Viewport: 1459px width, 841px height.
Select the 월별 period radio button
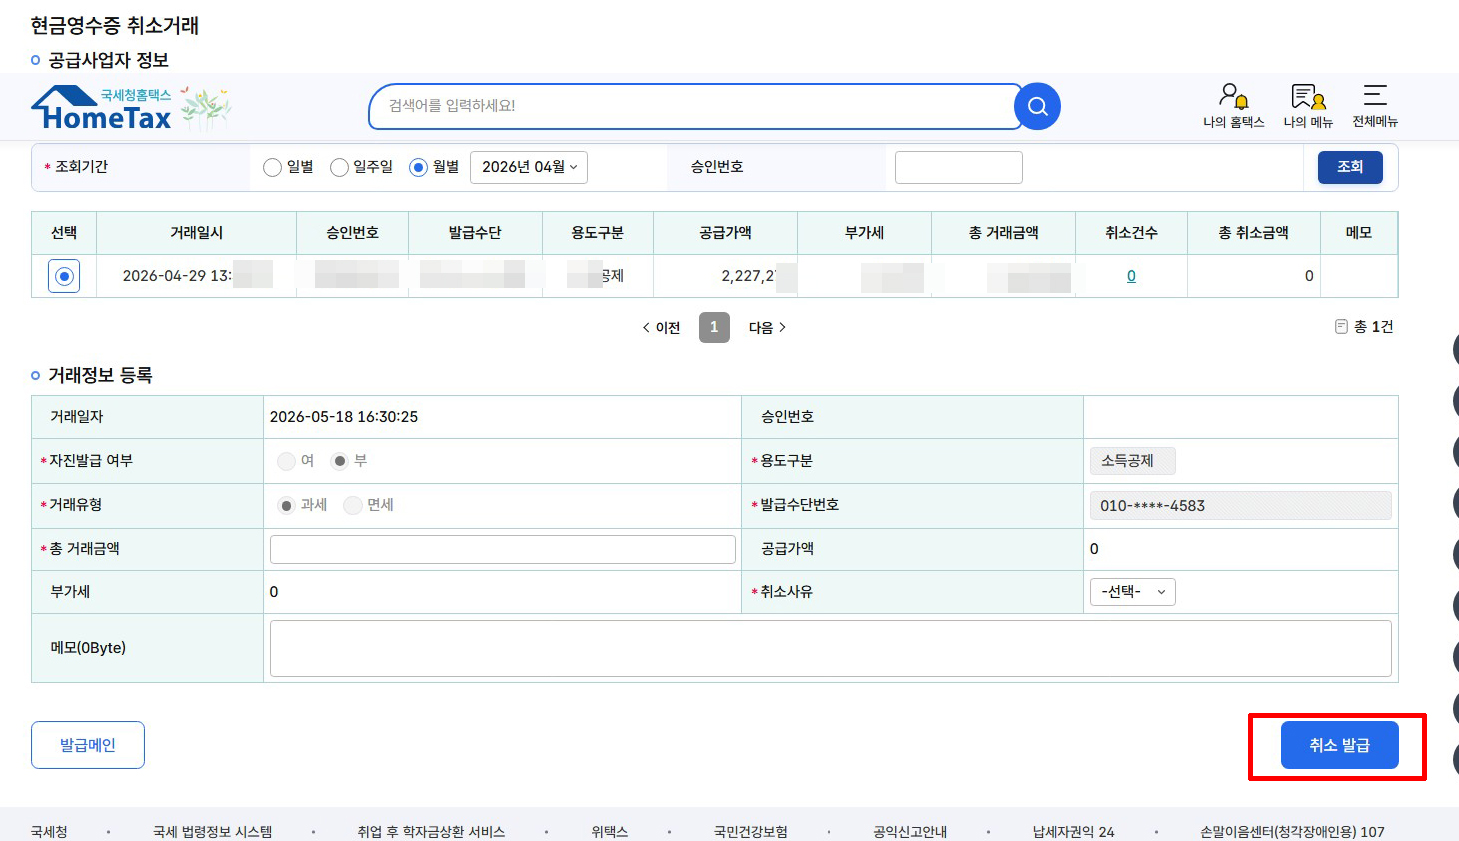[418, 167]
